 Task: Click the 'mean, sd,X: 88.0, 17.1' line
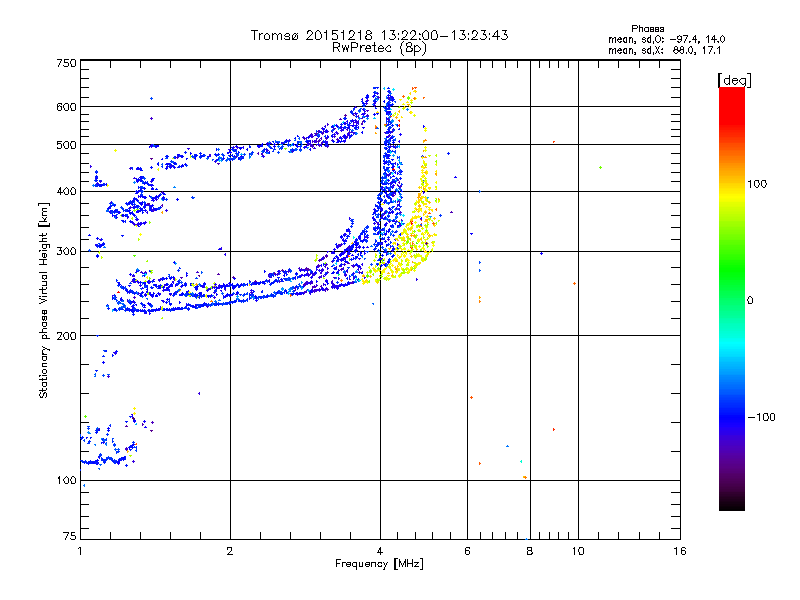(x=664, y=51)
